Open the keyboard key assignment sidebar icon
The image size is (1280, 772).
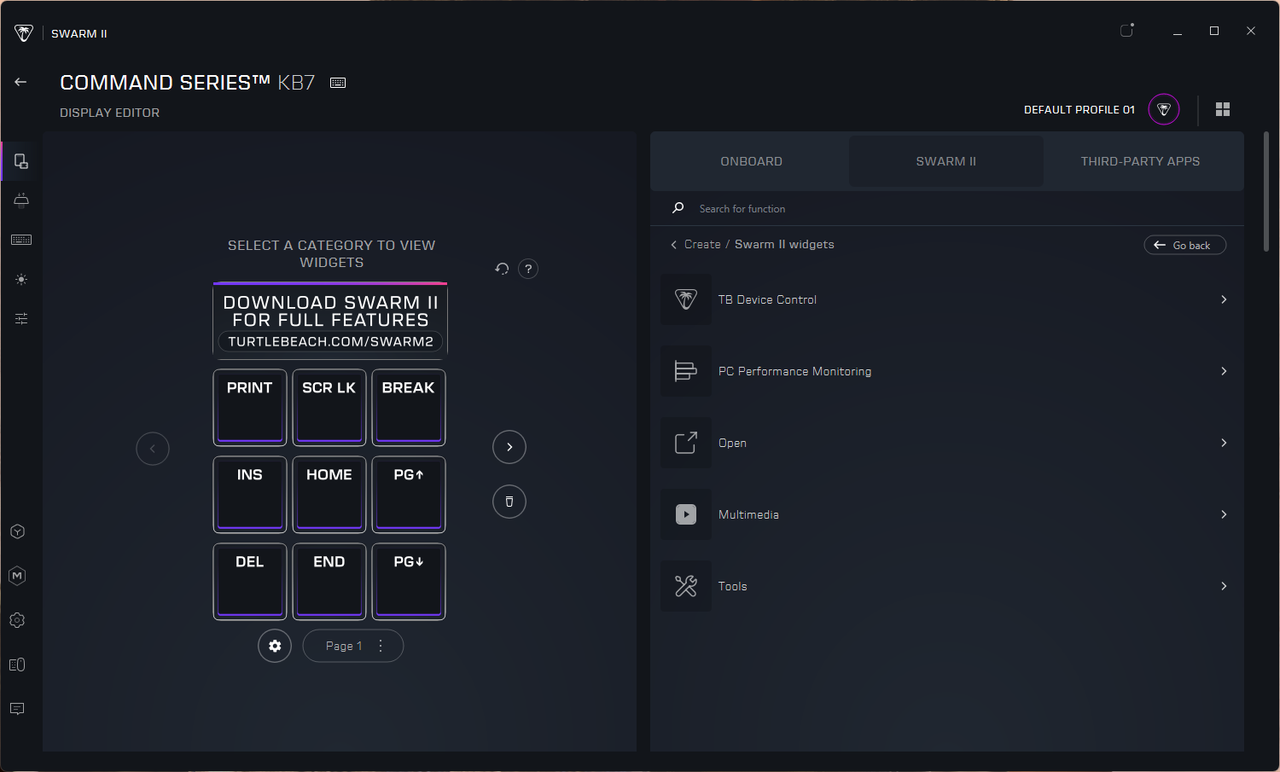[x=21, y=240]
